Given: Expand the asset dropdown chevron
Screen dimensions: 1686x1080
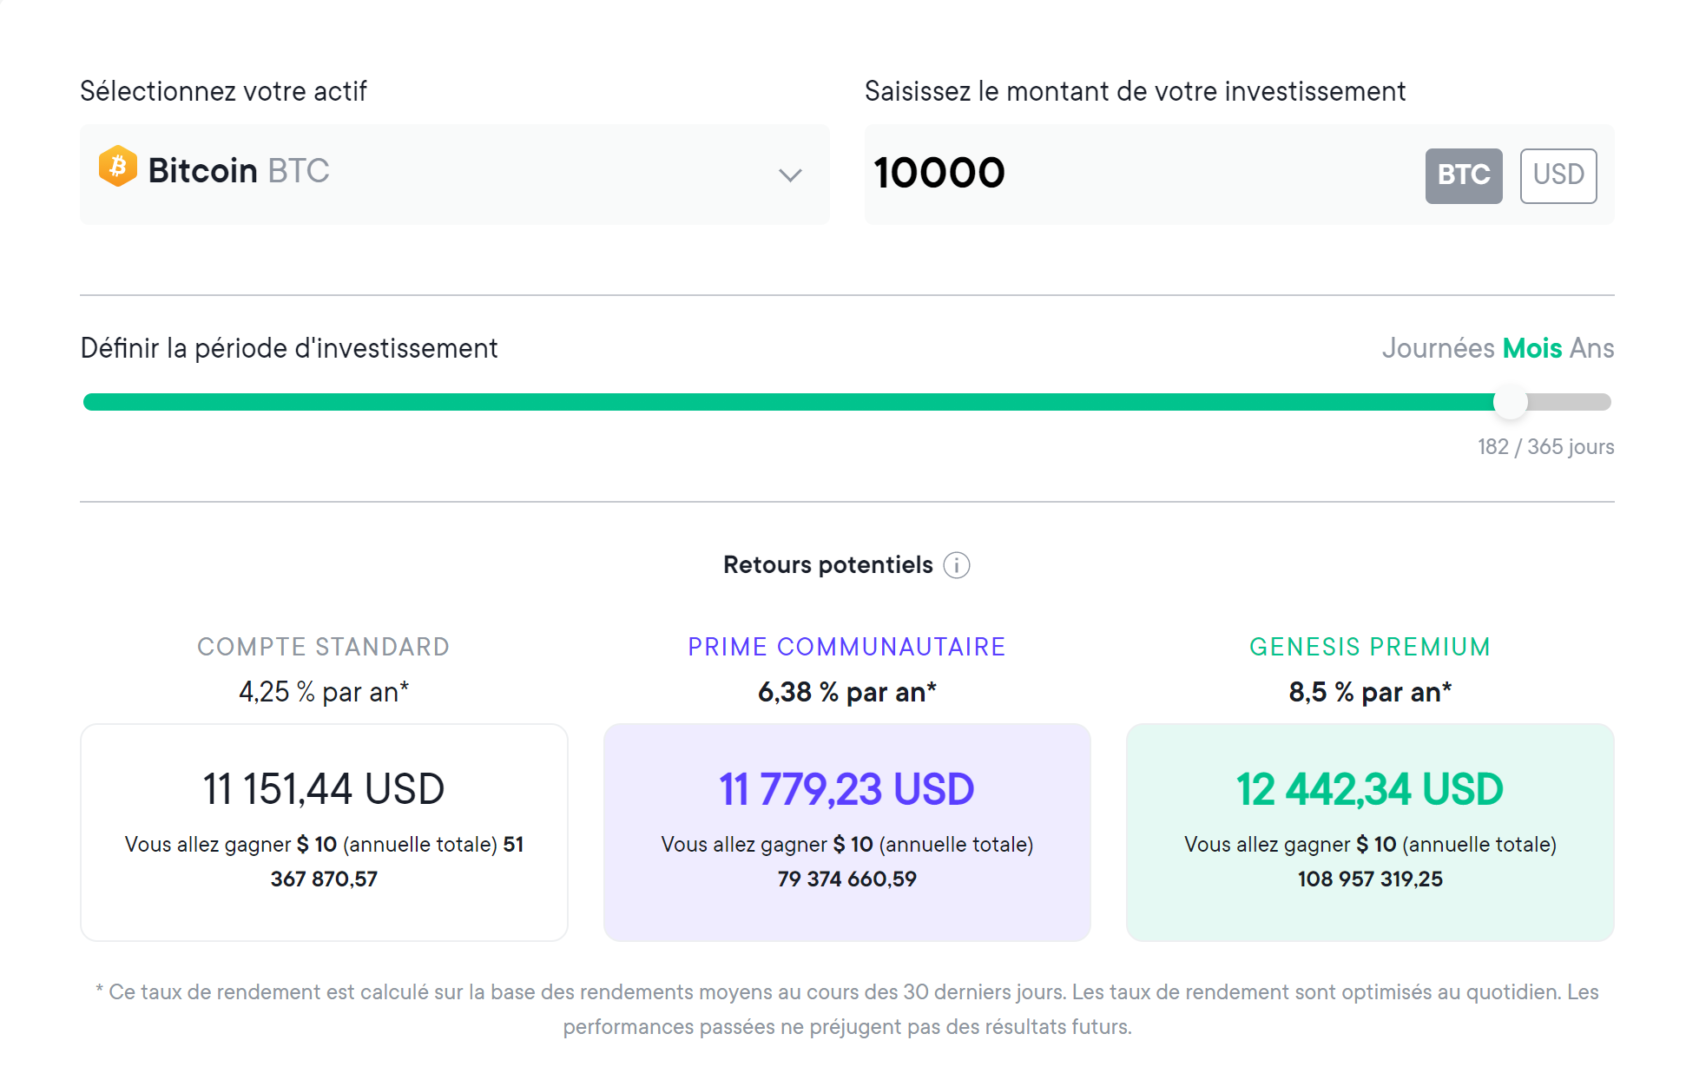Looking at the screenshot, I should [x=790, y=176].
